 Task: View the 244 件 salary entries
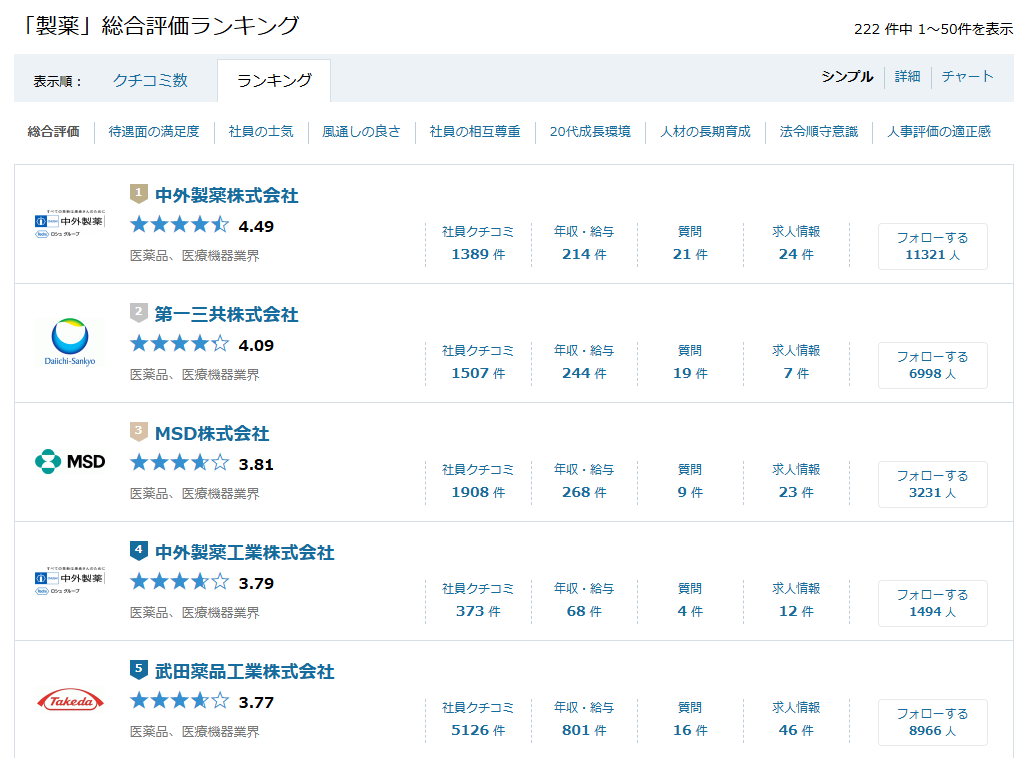coord(584,373)
